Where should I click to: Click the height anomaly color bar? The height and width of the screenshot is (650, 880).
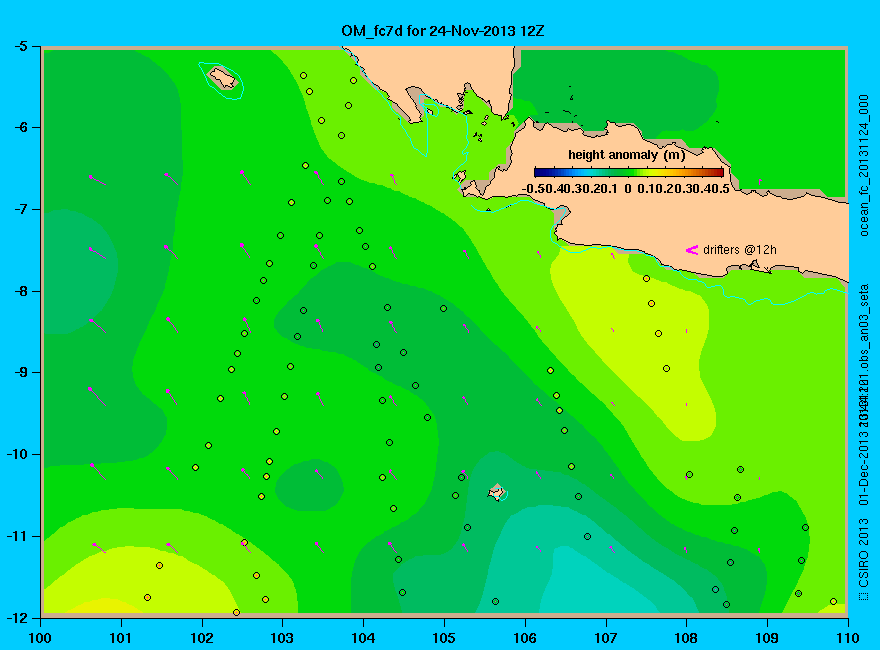[629, 172]
